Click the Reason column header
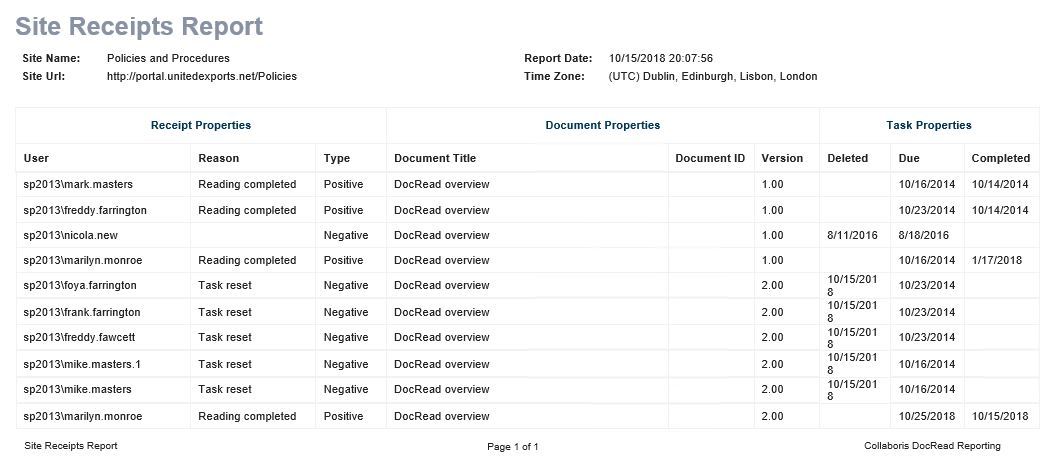The height and width of the screenshot is (474, 1052). (x=218, y=158)
